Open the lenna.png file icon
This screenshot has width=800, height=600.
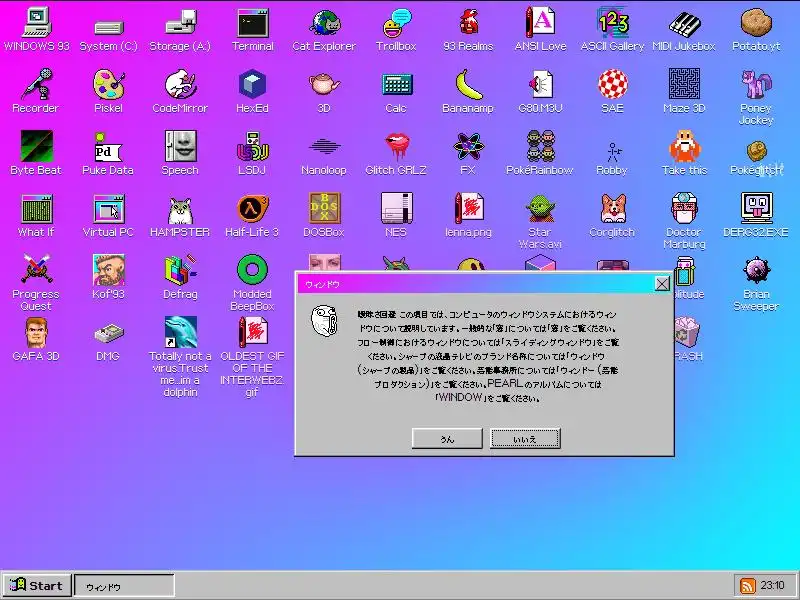coord(468,208)
